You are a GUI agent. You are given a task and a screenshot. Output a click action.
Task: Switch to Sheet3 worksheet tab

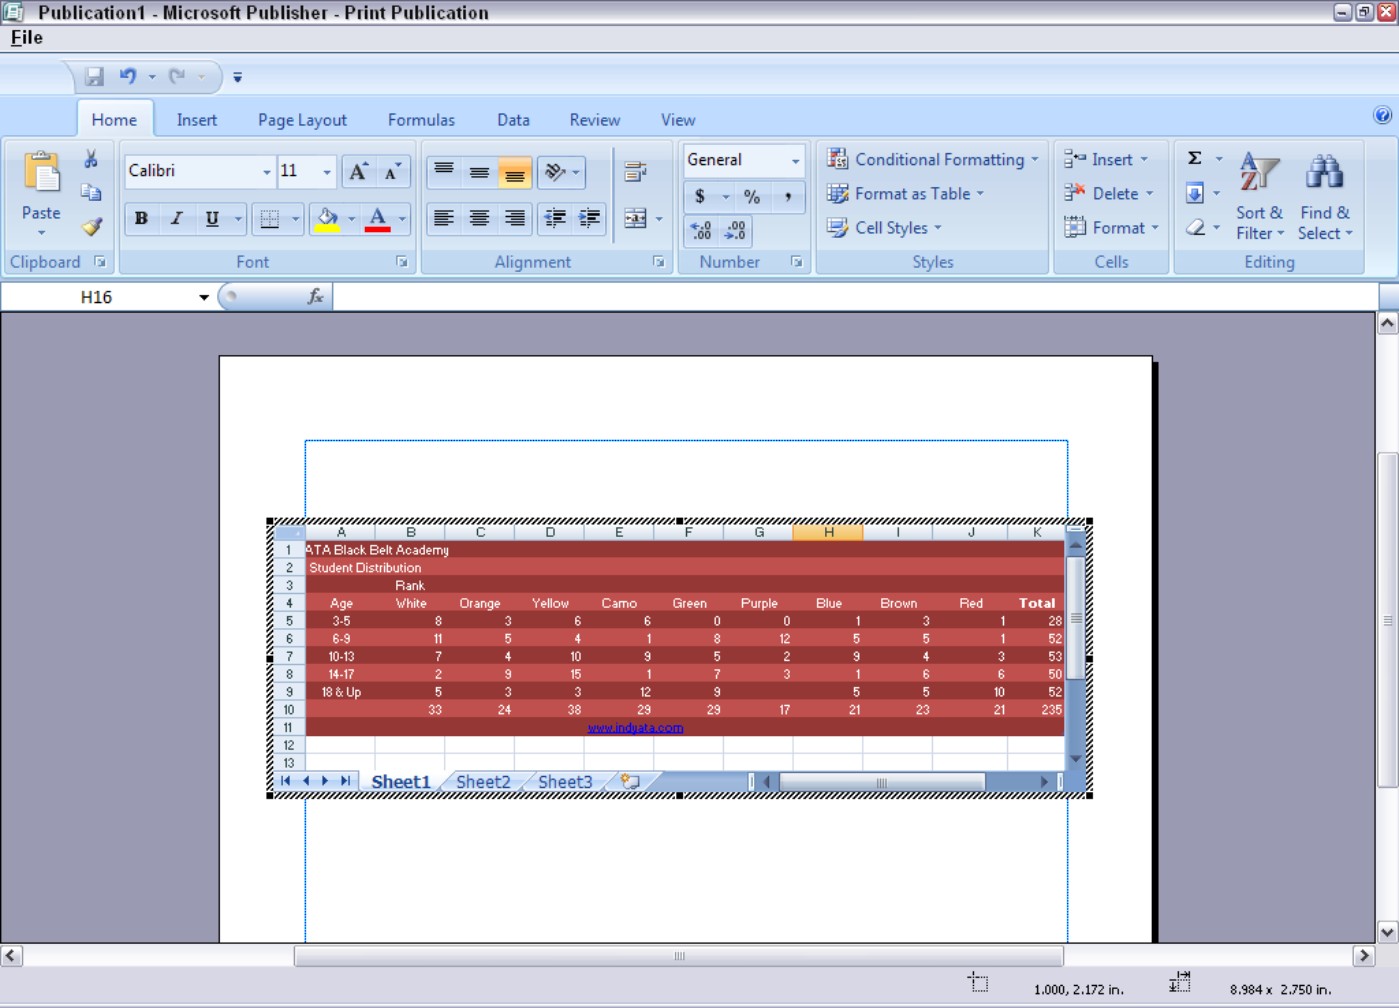pyautogui.click(x=565, y=782)
